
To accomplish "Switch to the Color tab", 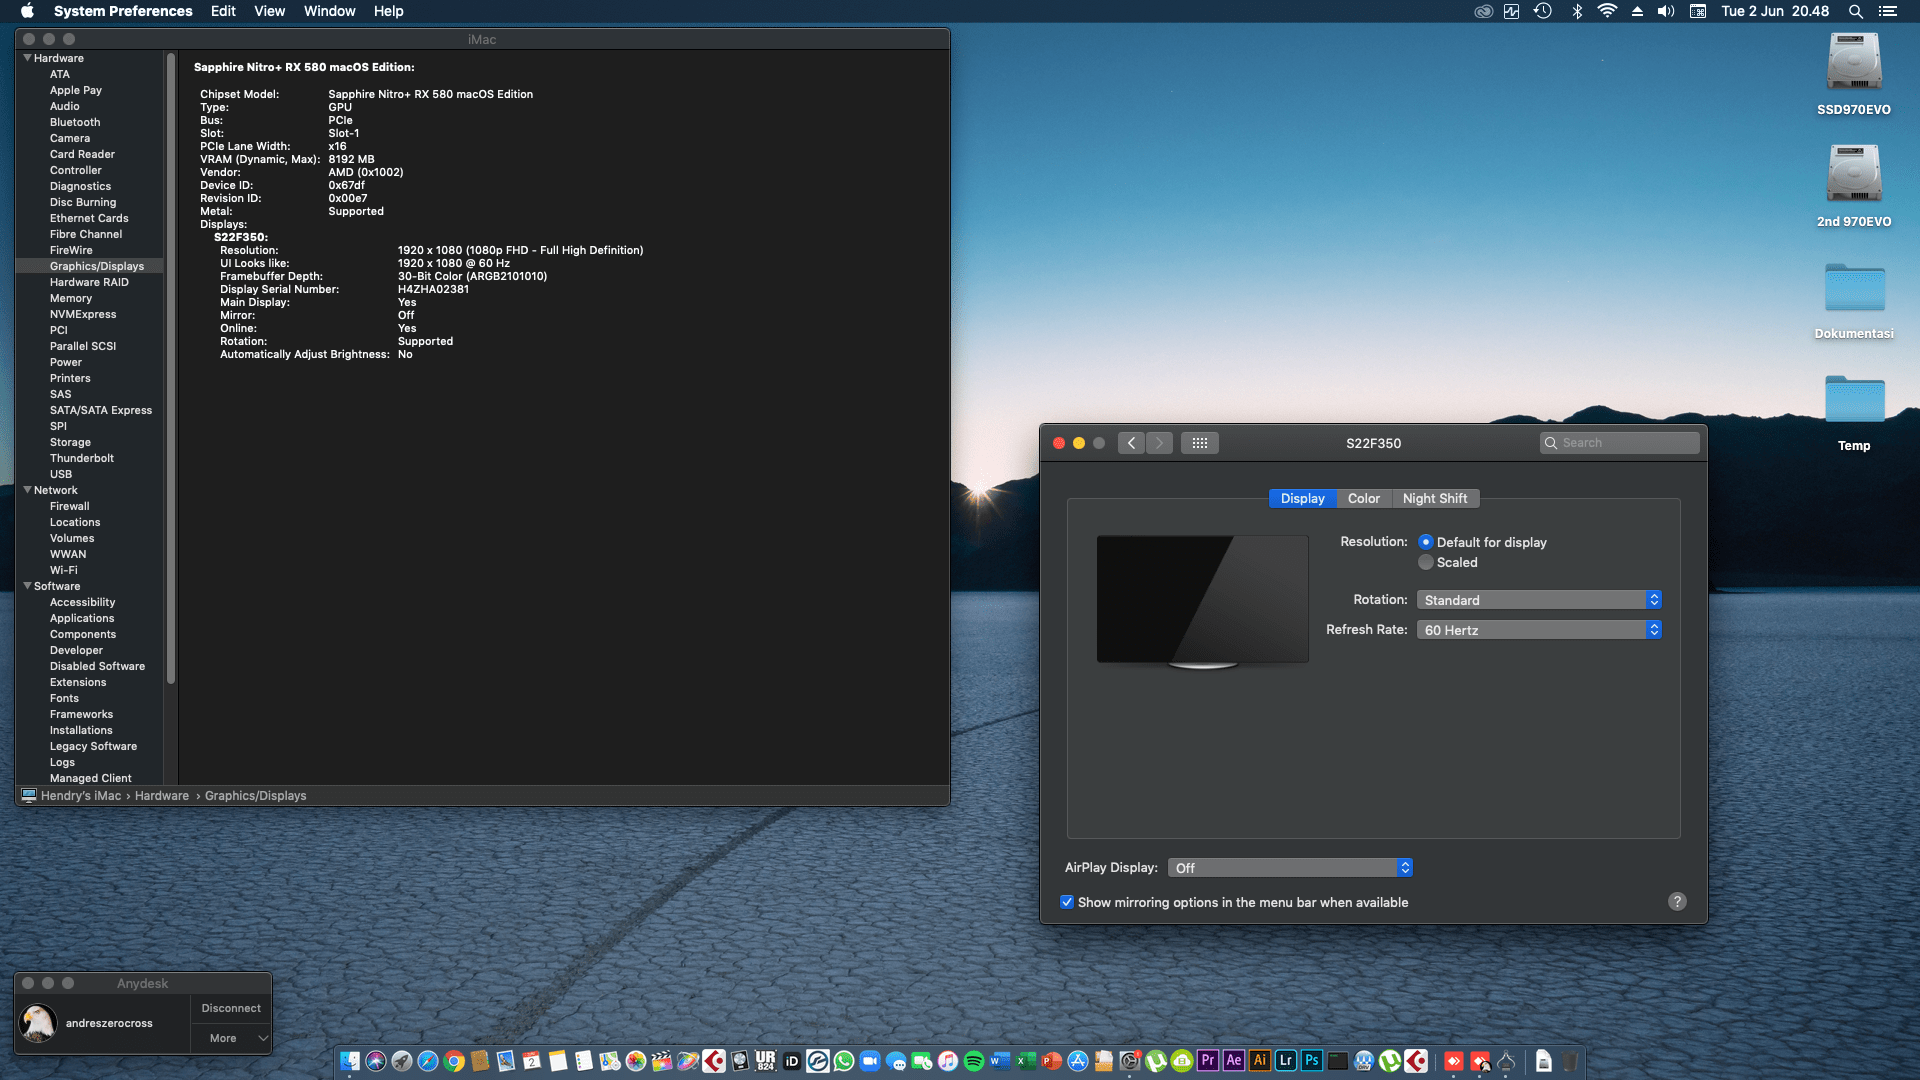I will pos(1363,498).
